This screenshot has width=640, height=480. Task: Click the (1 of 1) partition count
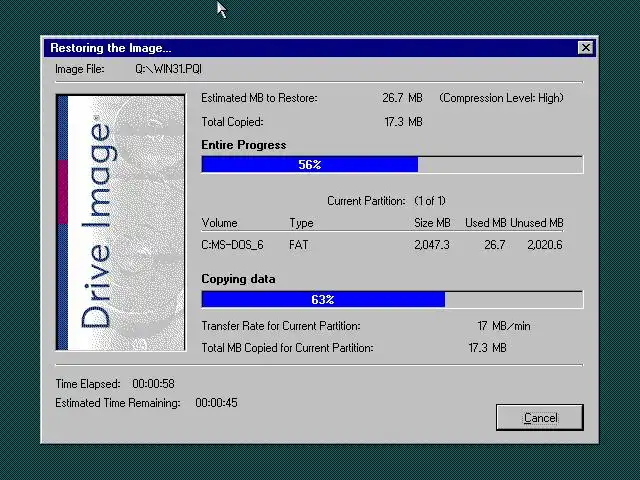(429, 201)
